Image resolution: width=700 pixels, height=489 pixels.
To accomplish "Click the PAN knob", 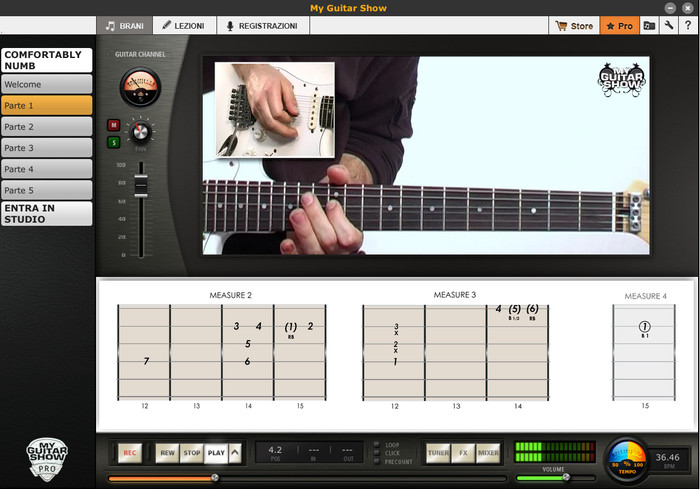I will pos(140,132).
